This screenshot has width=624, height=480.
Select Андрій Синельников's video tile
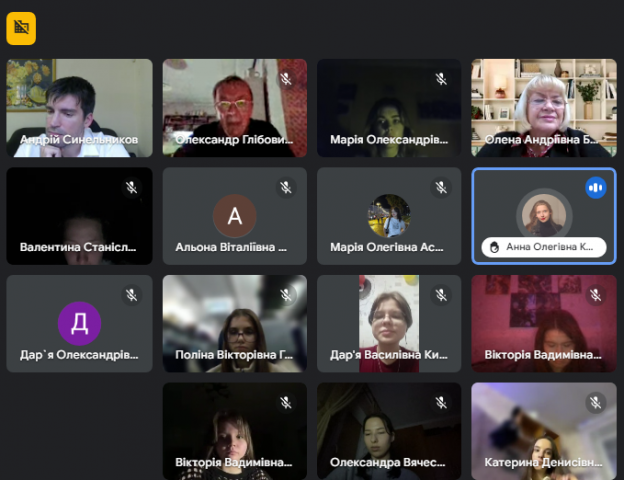[79, 107]
